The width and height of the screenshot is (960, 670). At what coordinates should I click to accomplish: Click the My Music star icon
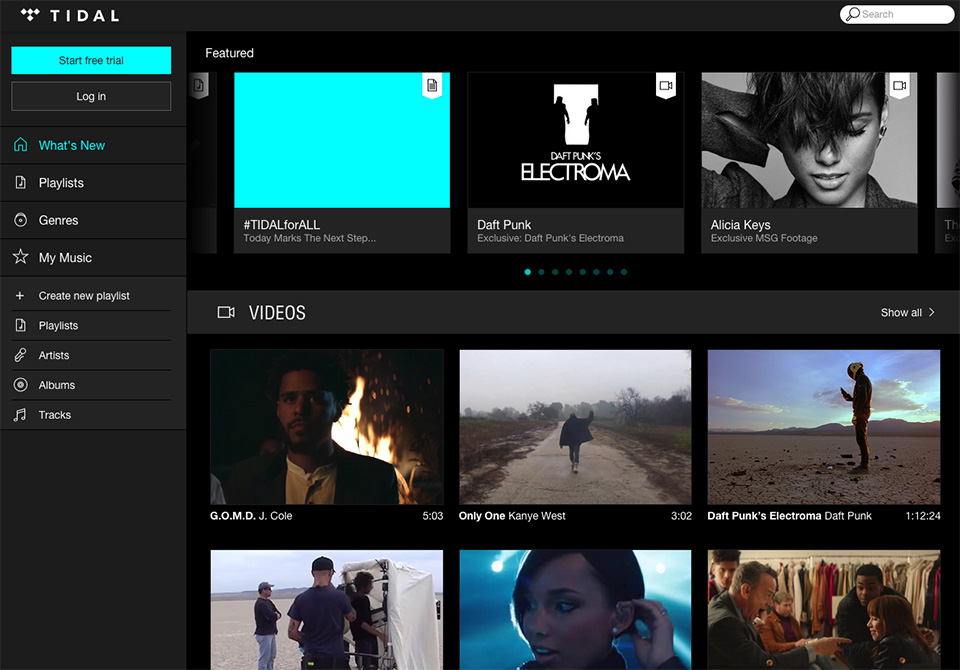(20, 257)
